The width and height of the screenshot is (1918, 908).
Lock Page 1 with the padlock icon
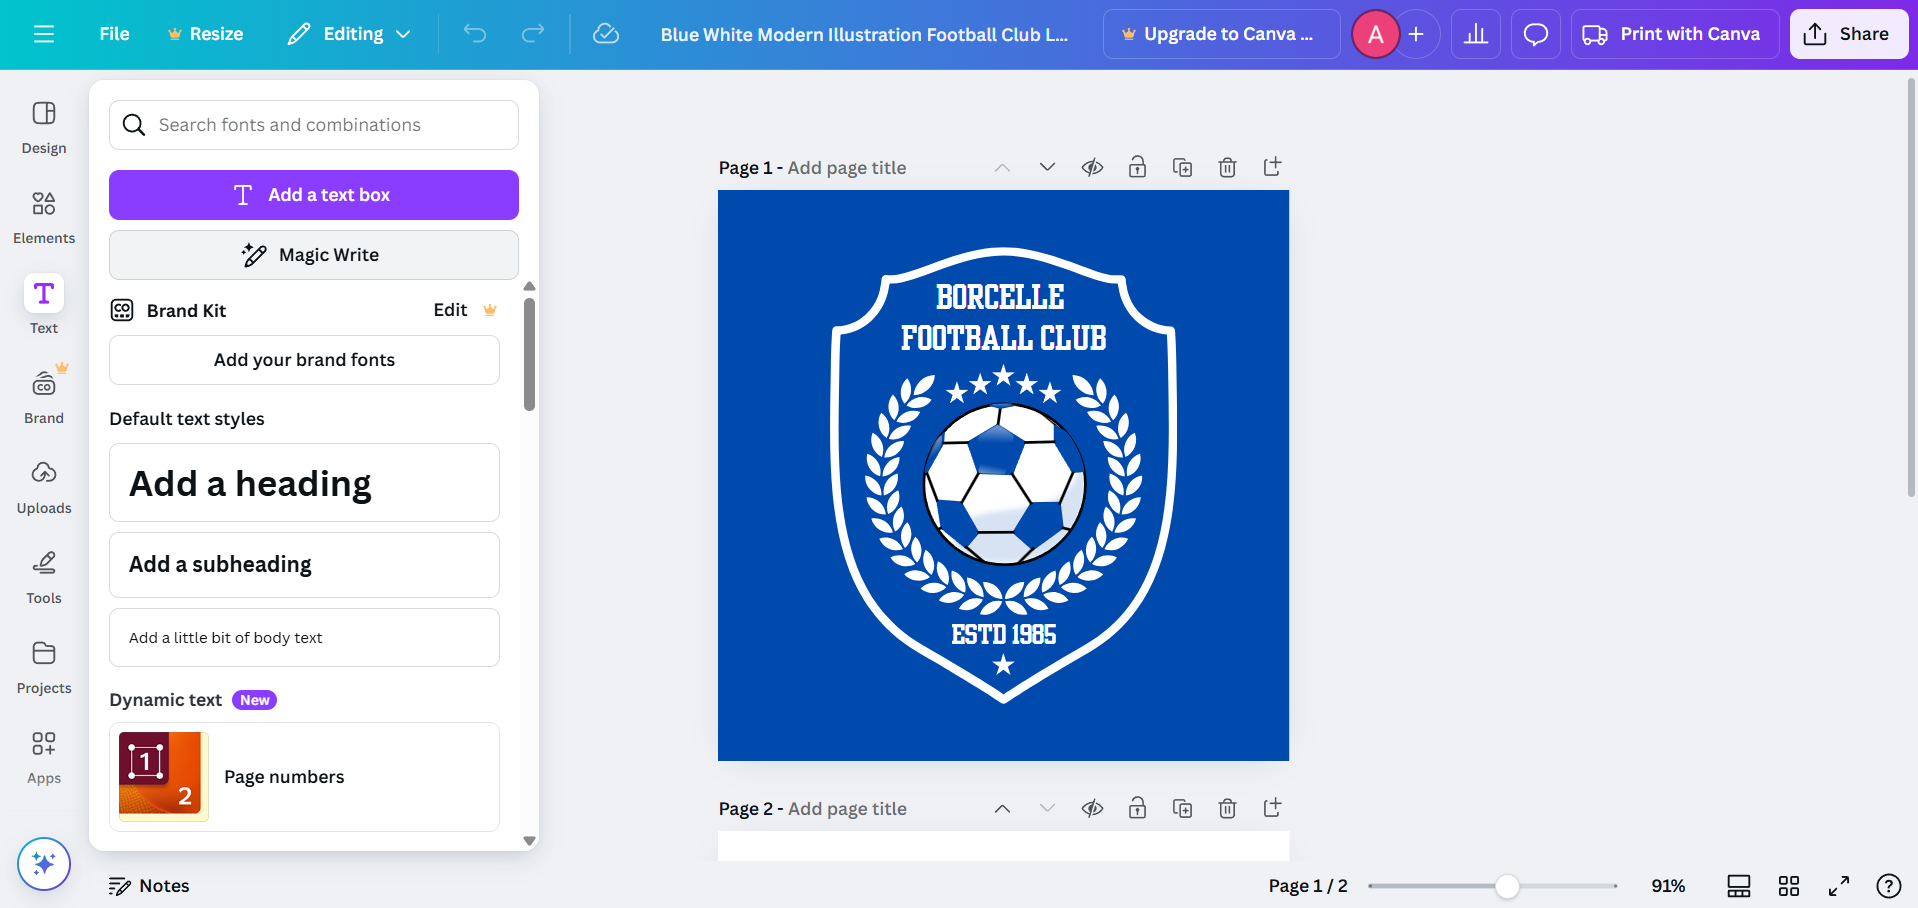[x=1137, y=167]
